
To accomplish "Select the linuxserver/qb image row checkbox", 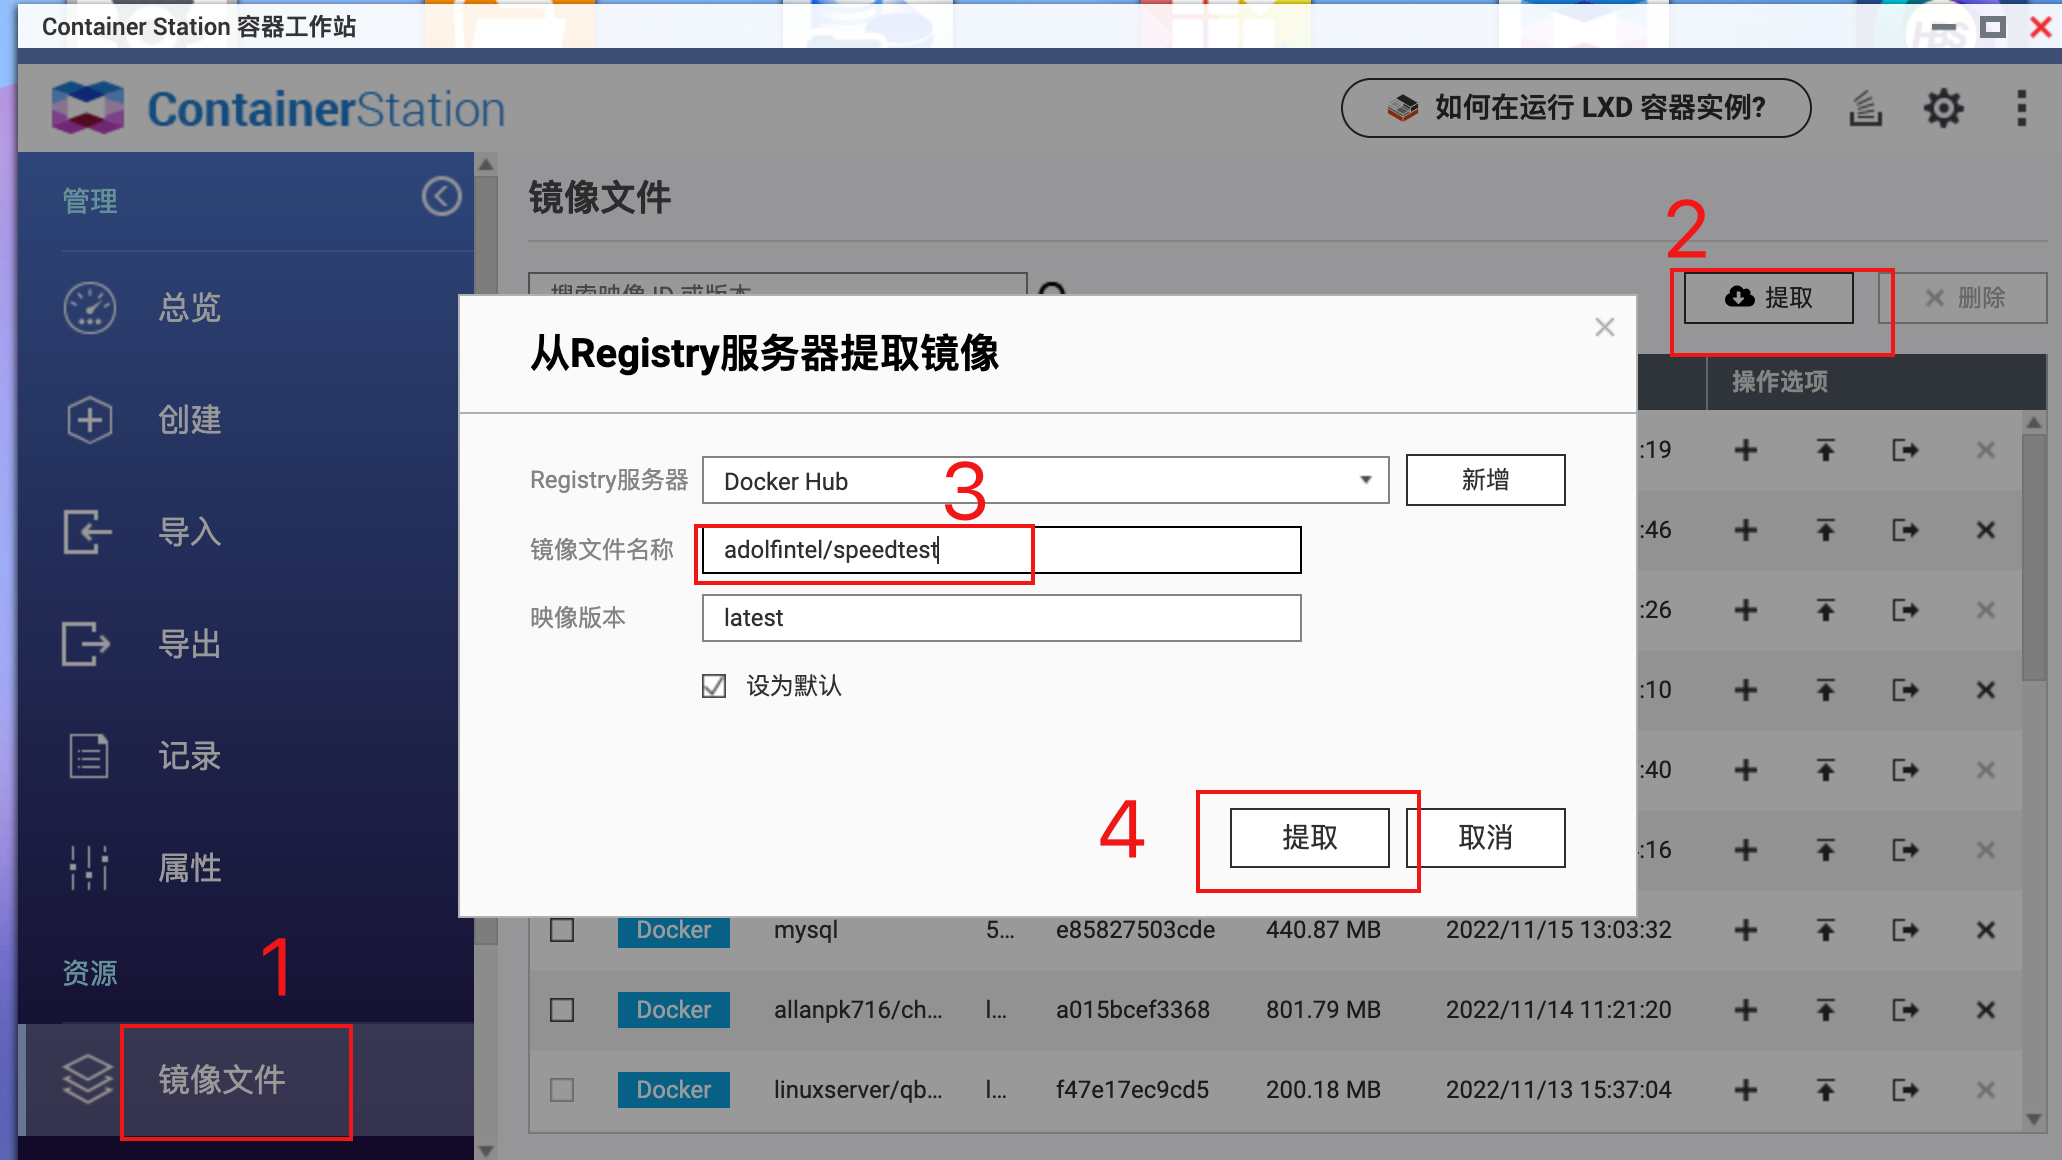I will click(x=561, y=1089).
